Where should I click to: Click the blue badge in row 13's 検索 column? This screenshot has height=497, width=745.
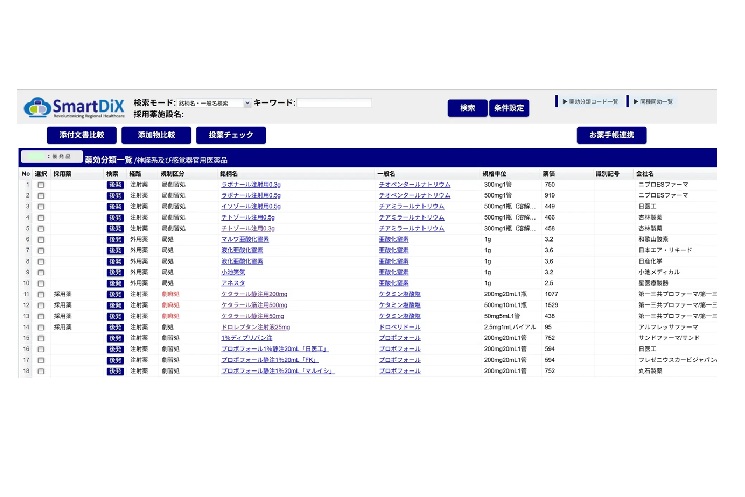(115, 316)
